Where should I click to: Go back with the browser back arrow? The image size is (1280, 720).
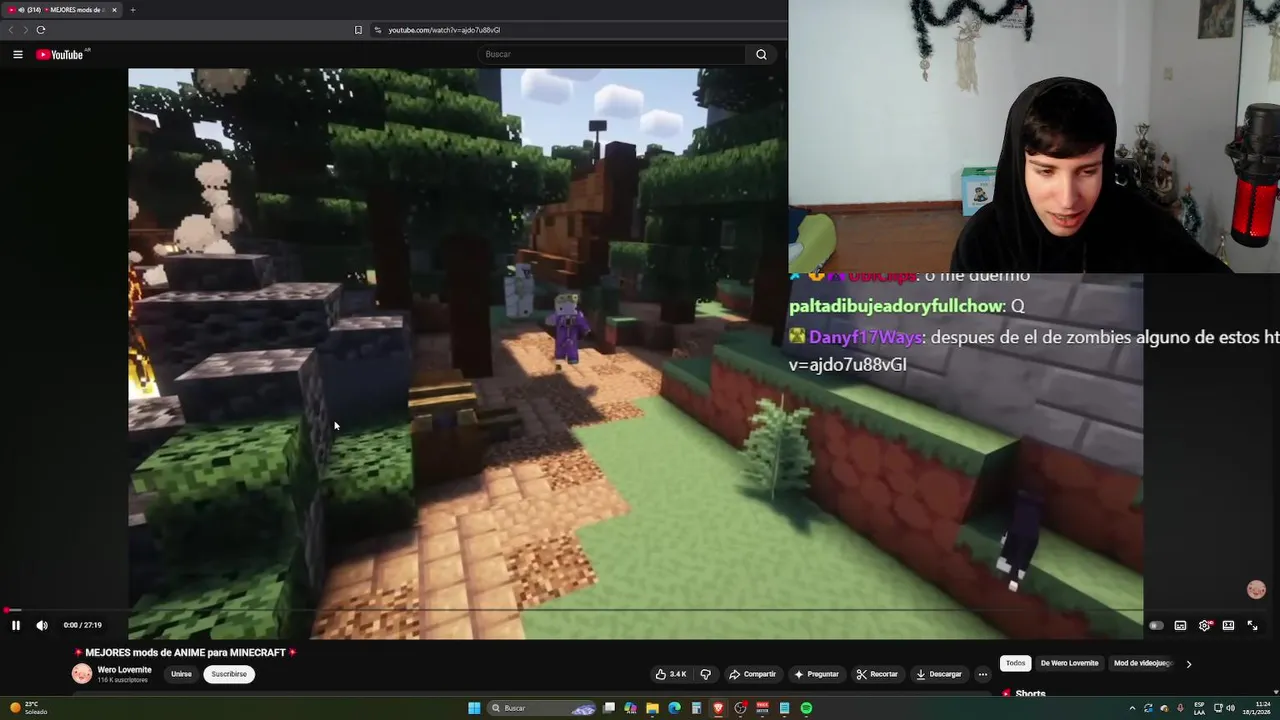pos(11,30)
